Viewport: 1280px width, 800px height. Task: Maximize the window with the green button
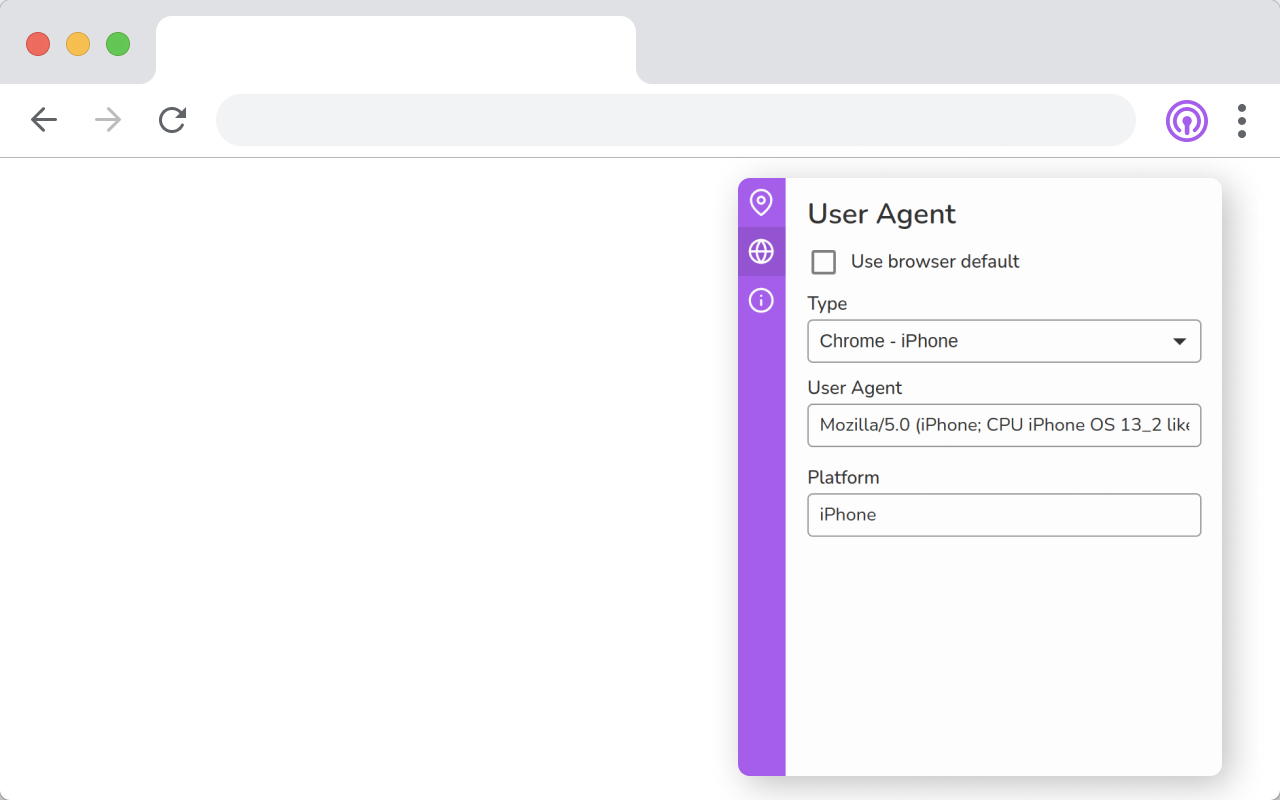[118, 44]
